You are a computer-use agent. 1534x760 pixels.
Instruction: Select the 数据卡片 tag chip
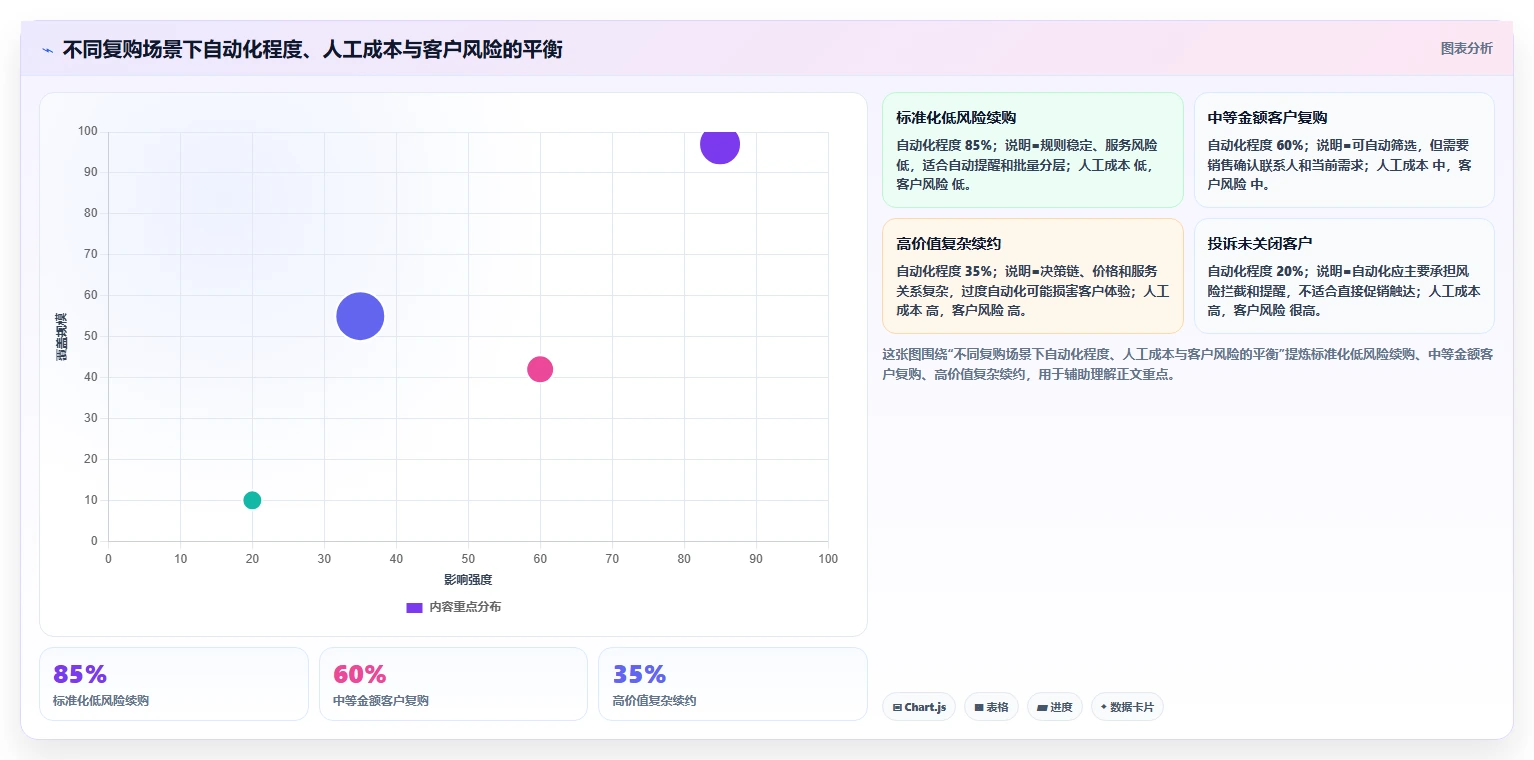pos(1127,707)
